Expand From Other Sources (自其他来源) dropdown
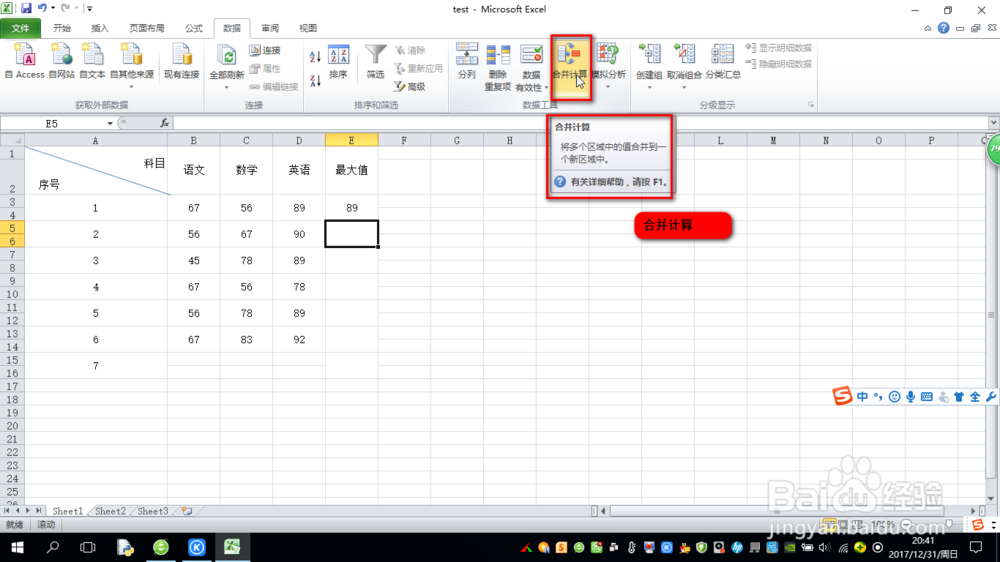The width and height of the screenshot is (1000, 562). 131,86
